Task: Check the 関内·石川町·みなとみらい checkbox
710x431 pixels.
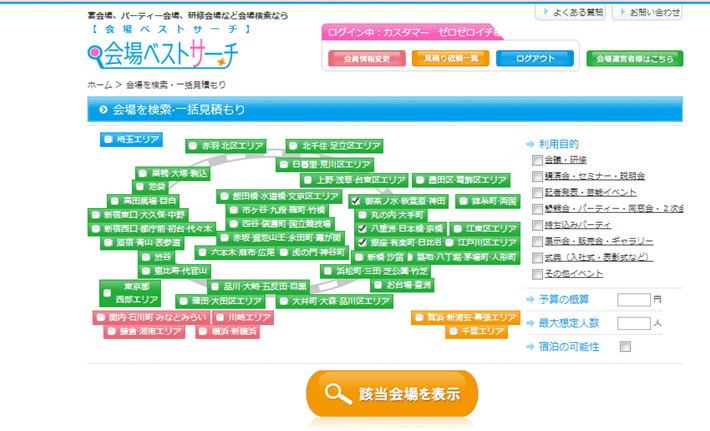Action: tap(101, 317)
